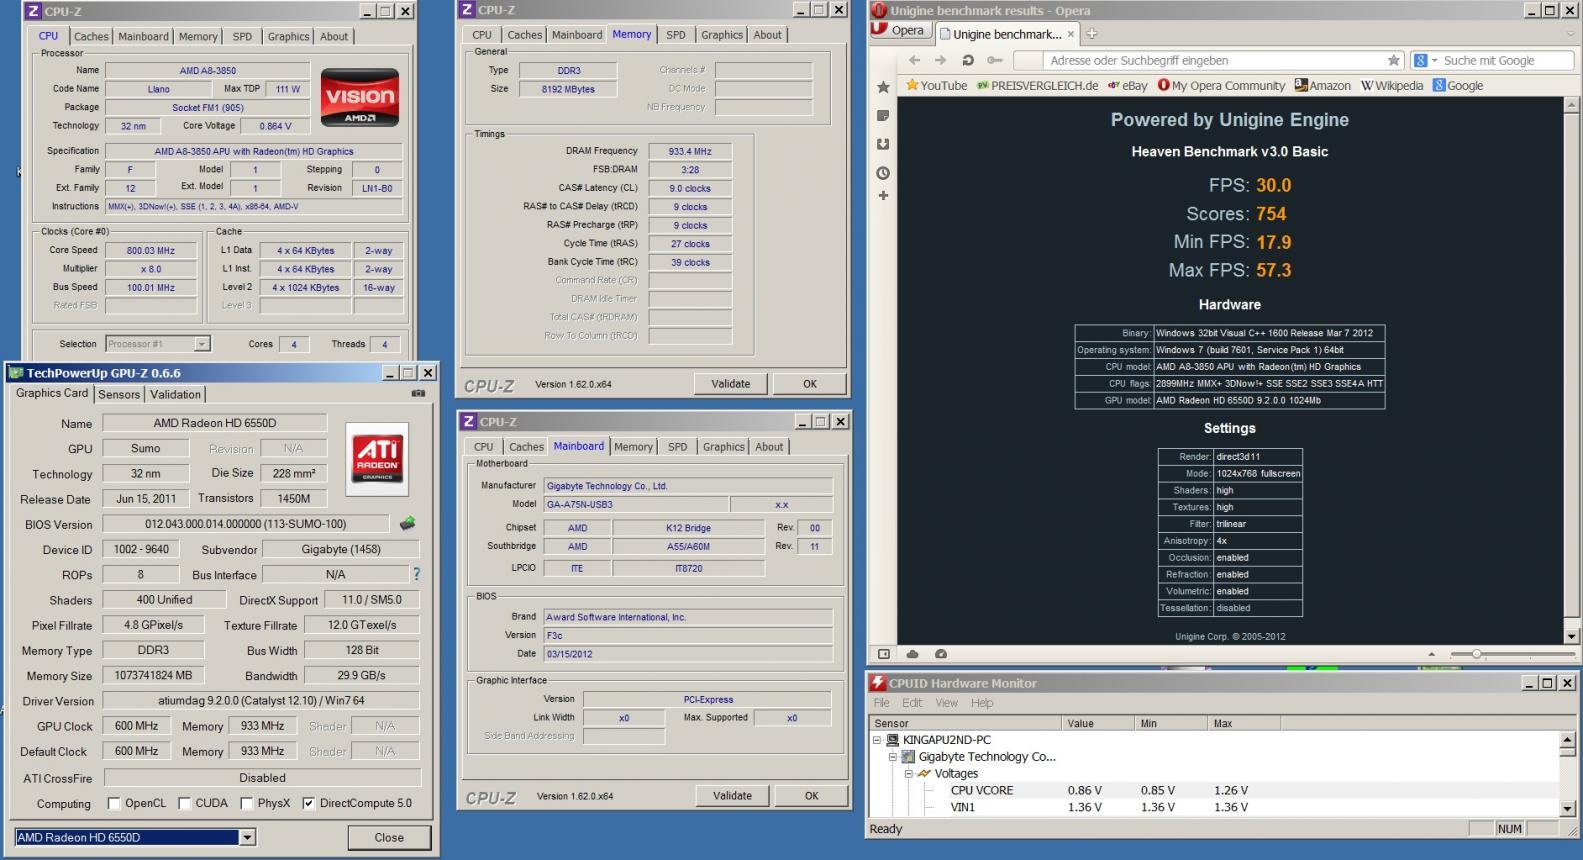Click the BIOS save chip icon in GPU-Z

[407, 523]
